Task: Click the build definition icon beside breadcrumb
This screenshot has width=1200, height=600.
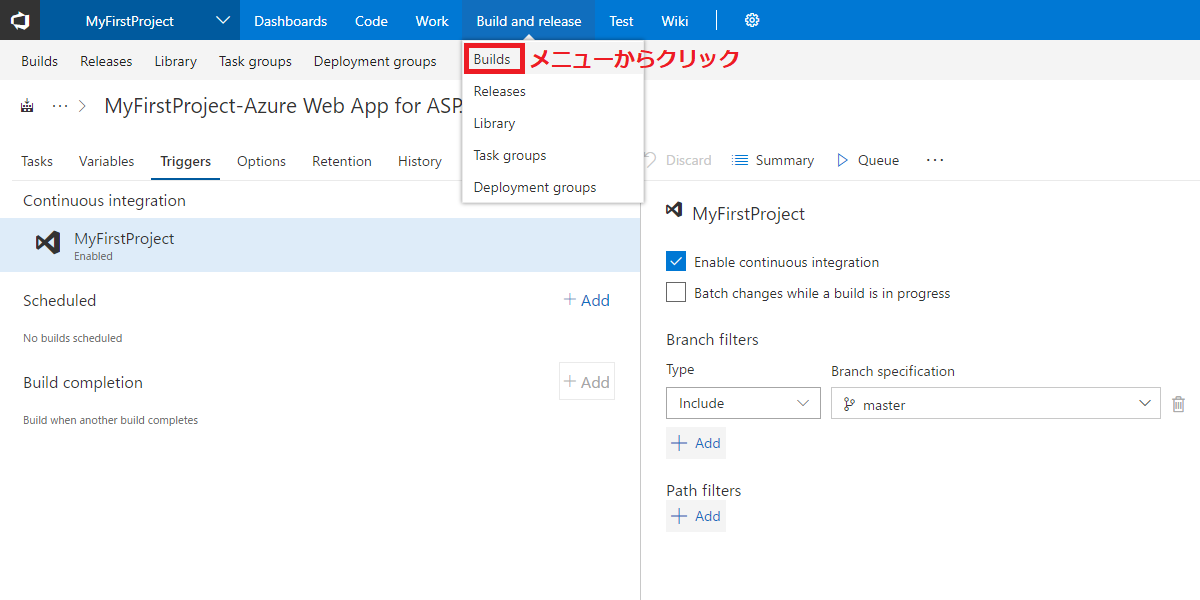Action: [x=27, y=106]
